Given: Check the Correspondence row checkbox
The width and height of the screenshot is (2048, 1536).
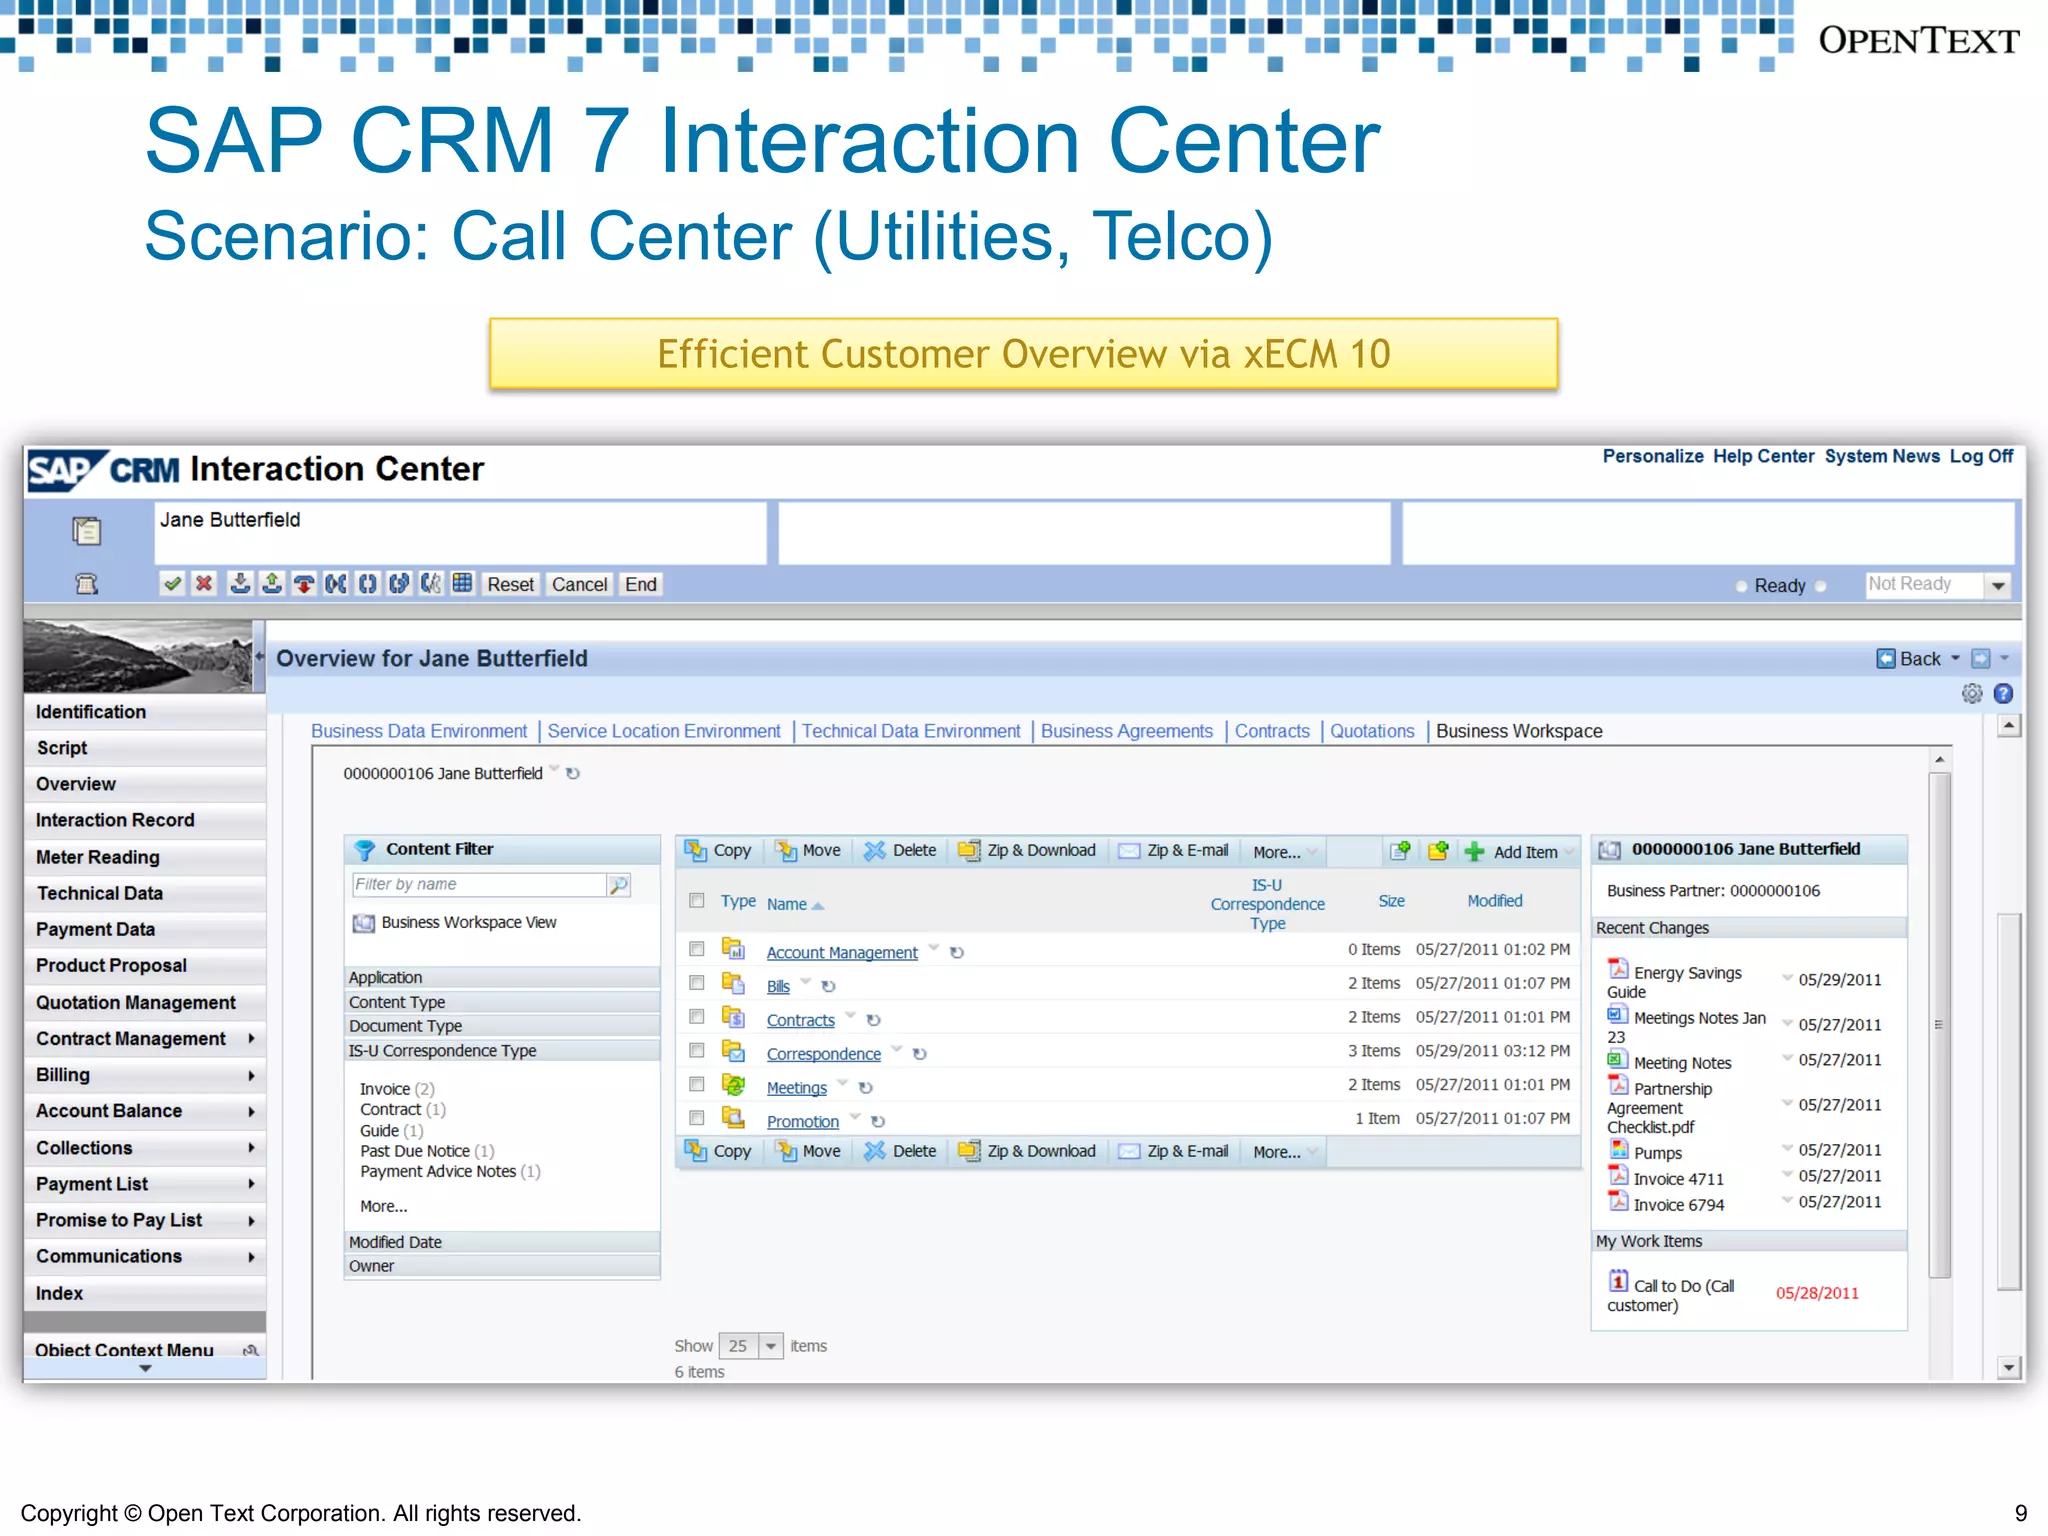Looking at the screenshot, I should pyautogui.click(x=697, y=1050).
